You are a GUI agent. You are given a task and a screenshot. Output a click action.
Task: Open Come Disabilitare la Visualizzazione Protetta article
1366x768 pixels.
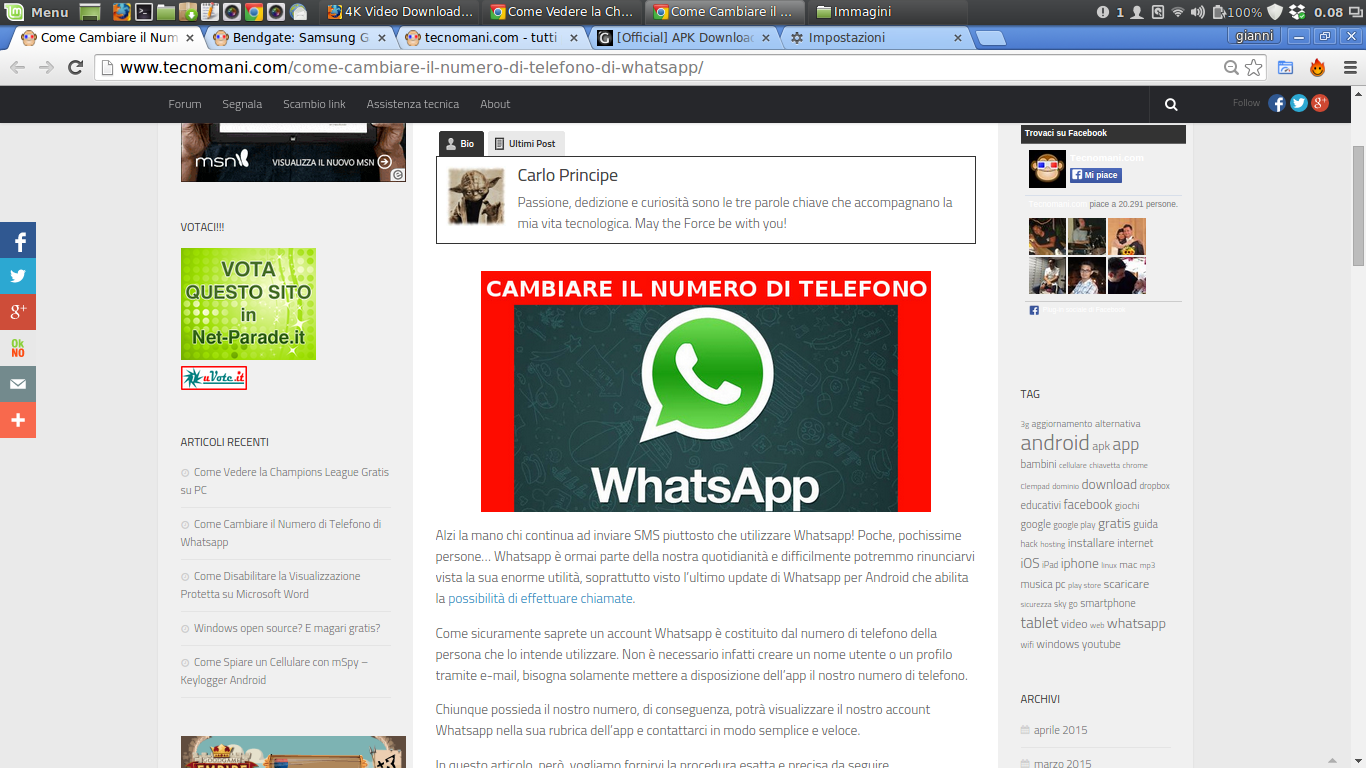click(270, 585)
